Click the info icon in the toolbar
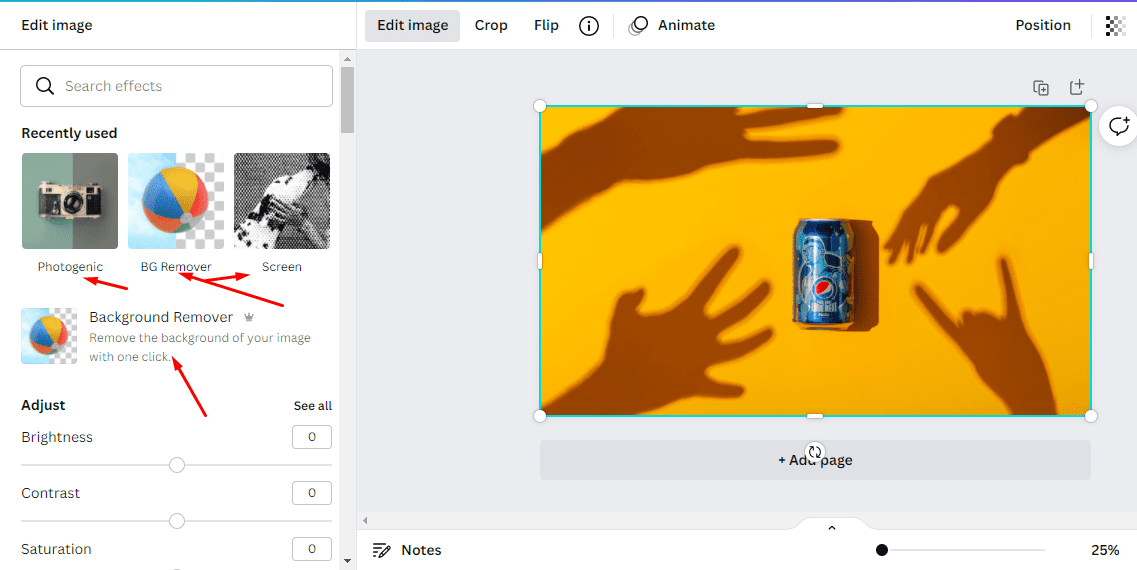Viewport: 1137px width, 570px height. (x=589, y=26)
